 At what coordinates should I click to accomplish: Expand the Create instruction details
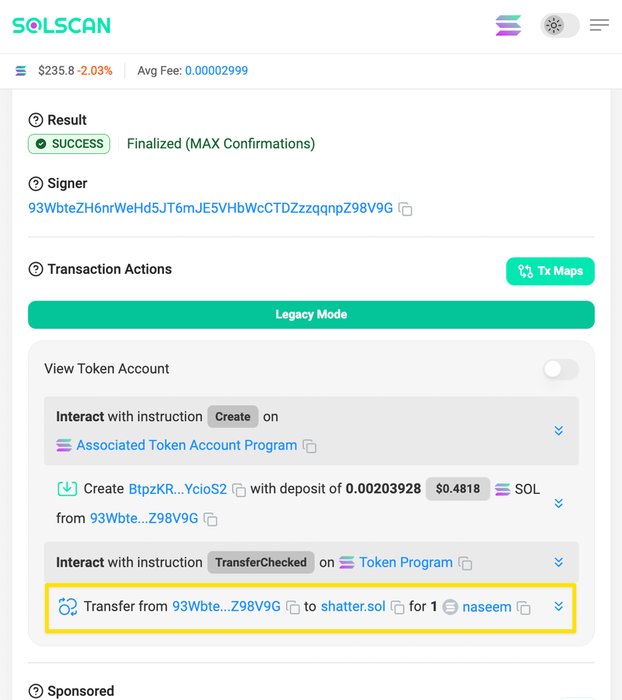pyautogui.click(x=559, y=430)
